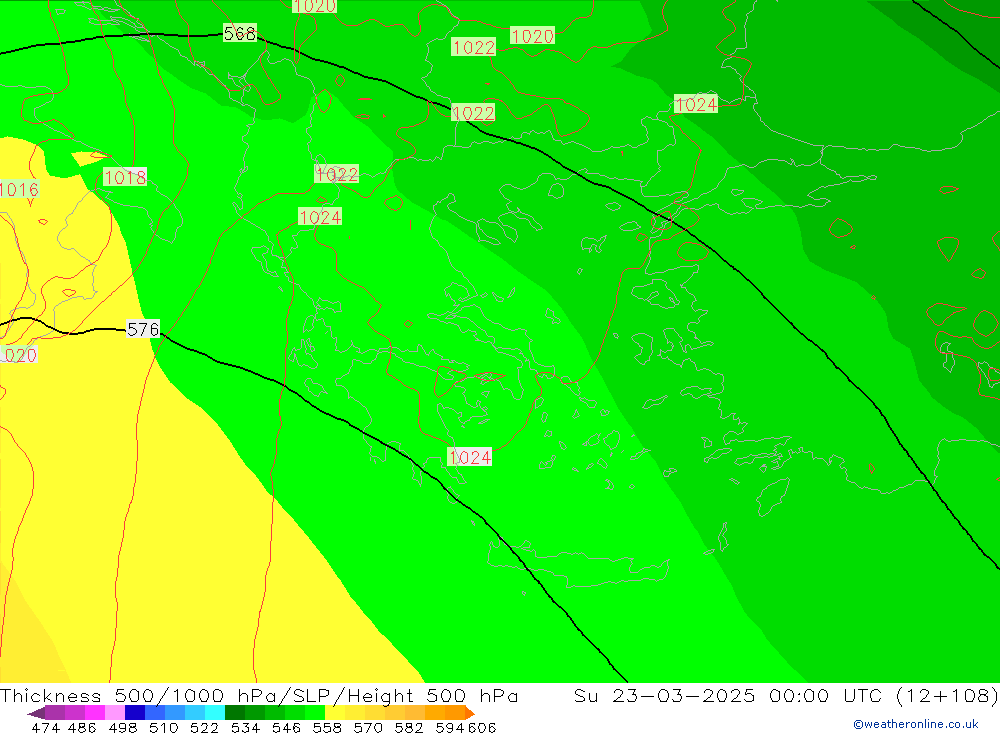Click the 498 legend value
Screen dimensions: 1000x733
[x=122, y=727]
